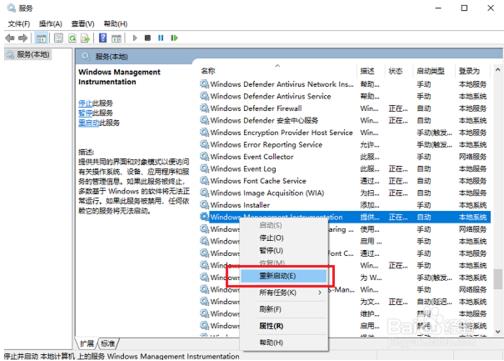Open the Help toolbar icon
This screenshot has width=504, height=361.
103,38
